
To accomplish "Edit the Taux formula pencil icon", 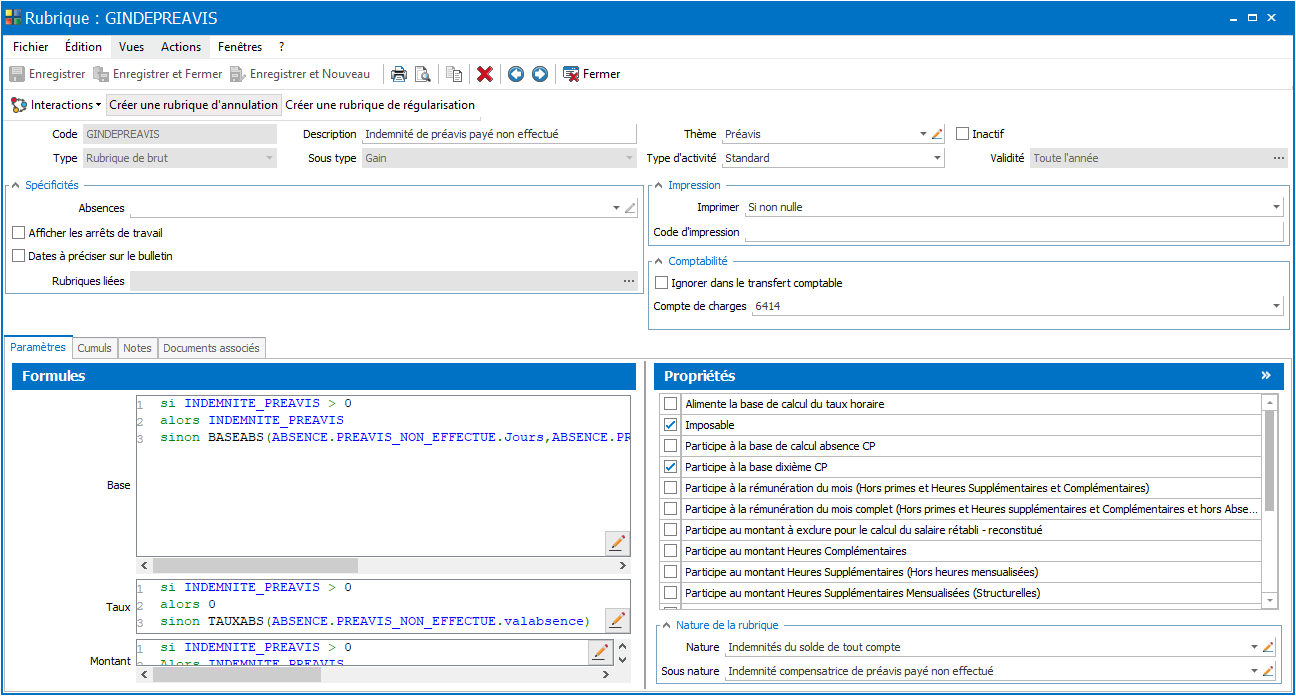I will [617, 620].
